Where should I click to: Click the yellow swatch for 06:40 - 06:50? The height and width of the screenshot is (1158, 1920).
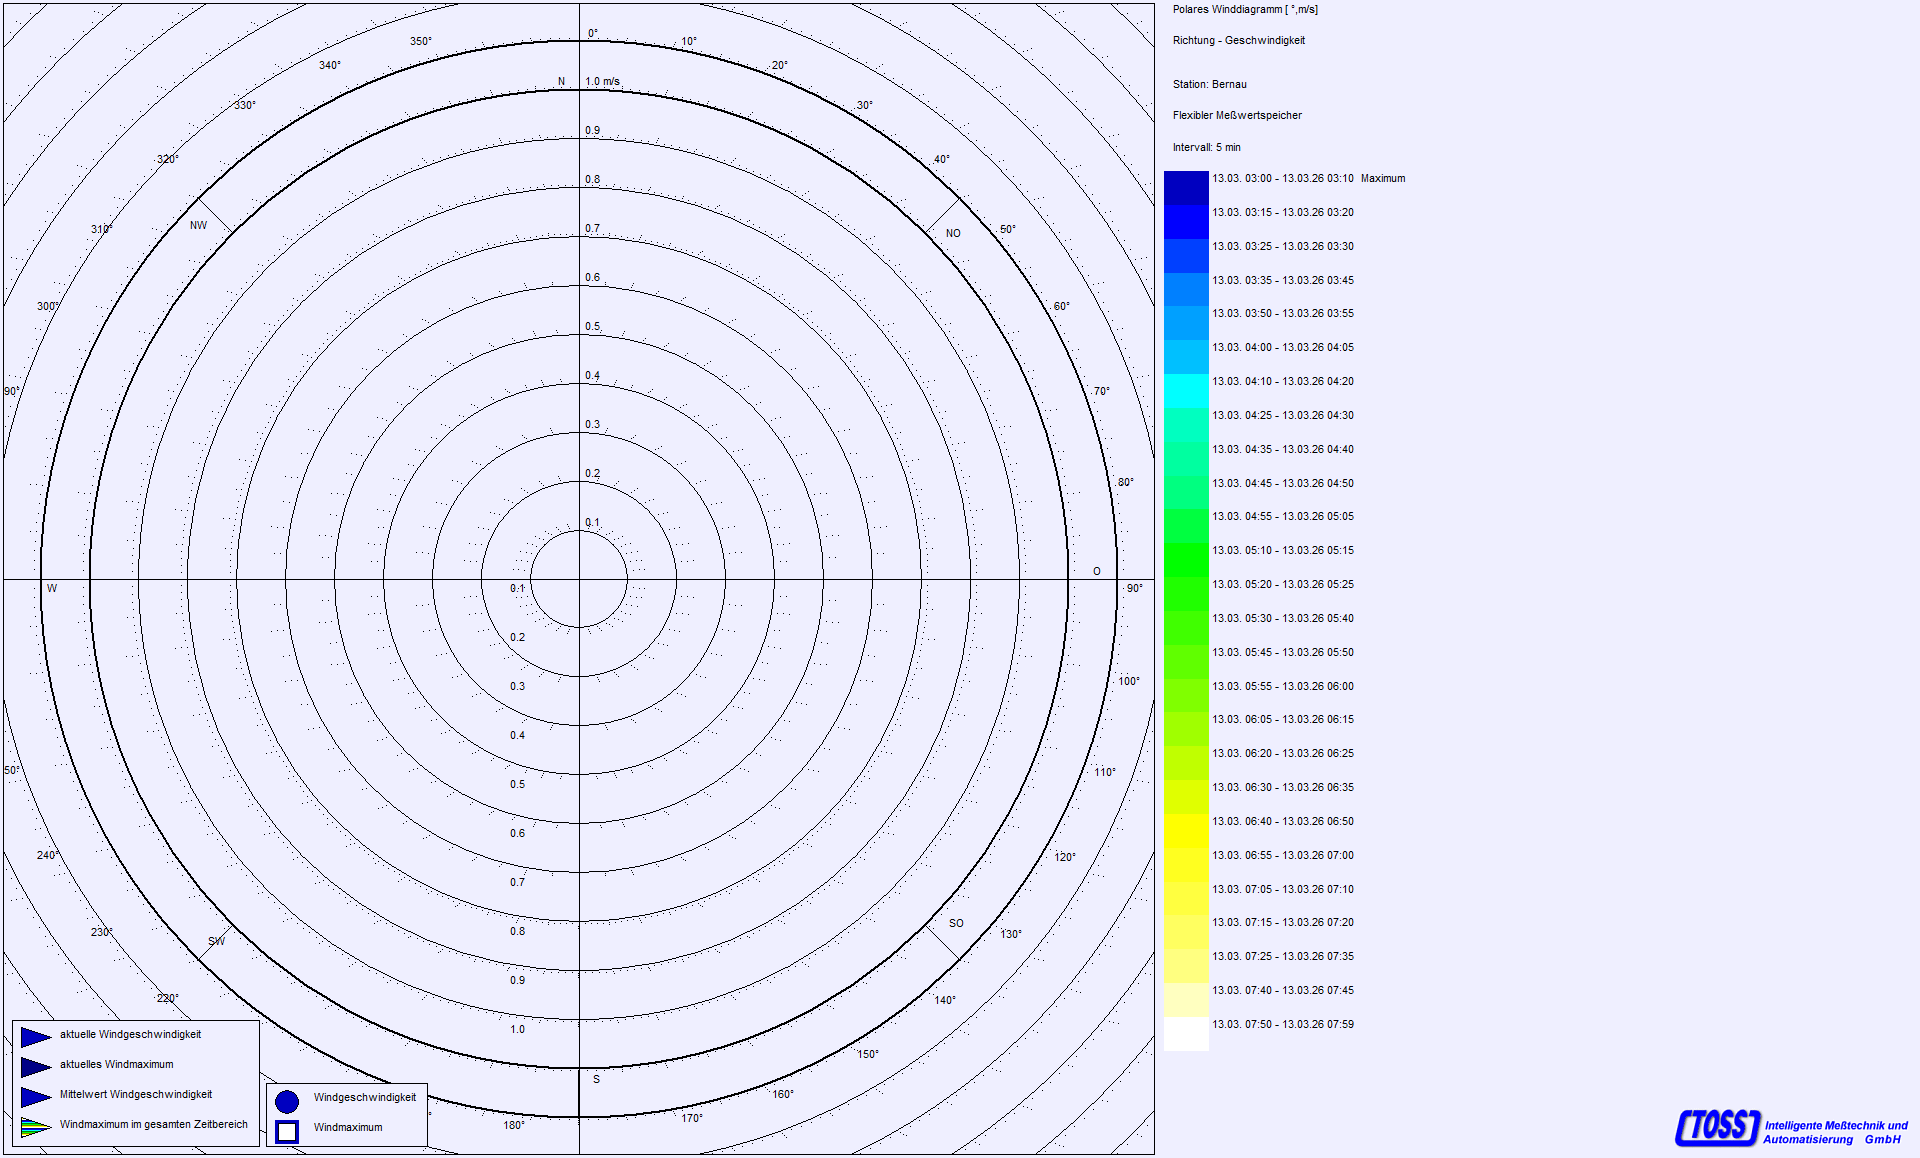pyautogui.click(x=1186, y=830)
